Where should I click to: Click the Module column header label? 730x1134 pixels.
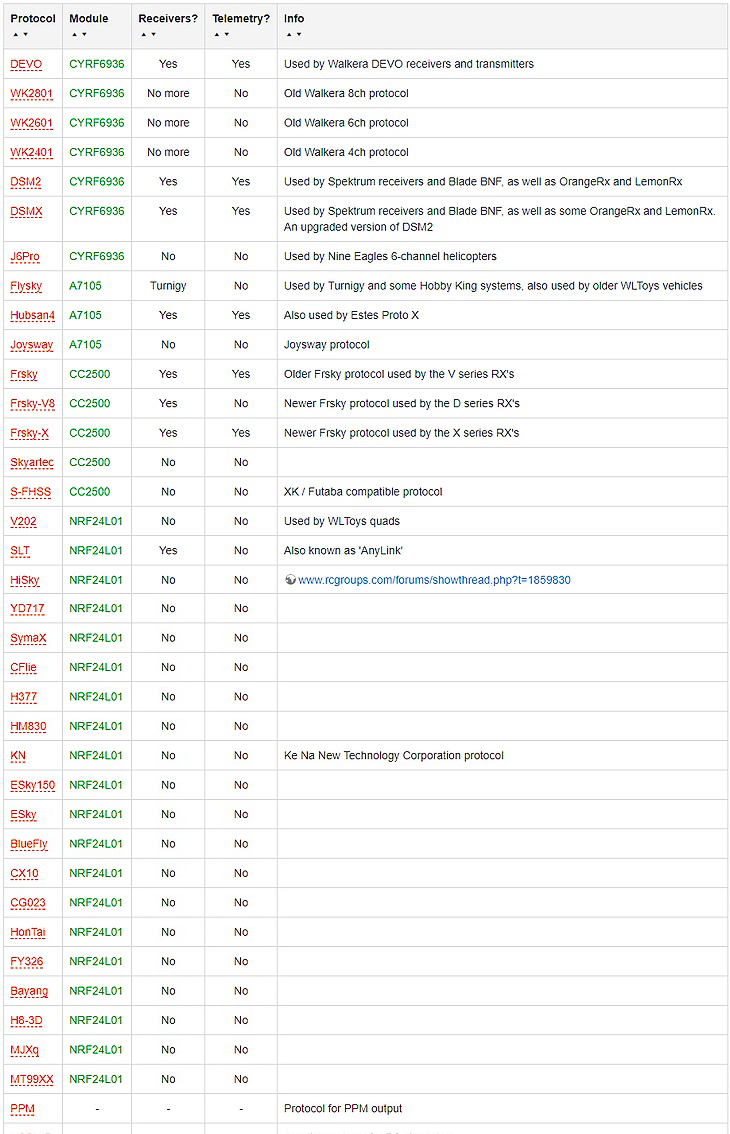(89, 19)
